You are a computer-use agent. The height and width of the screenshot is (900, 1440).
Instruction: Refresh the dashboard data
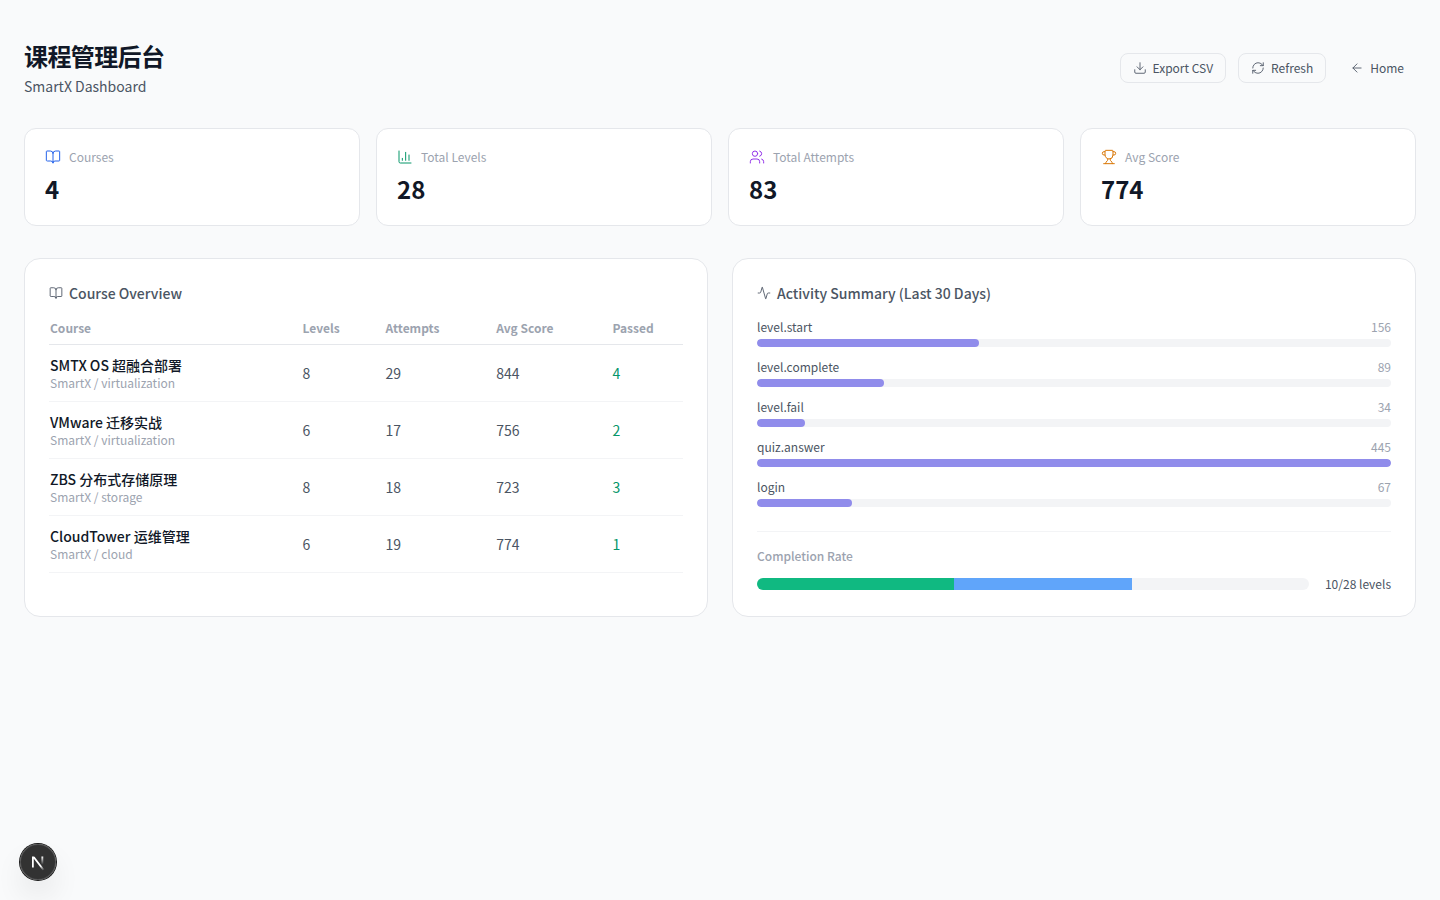(1281, 68)
